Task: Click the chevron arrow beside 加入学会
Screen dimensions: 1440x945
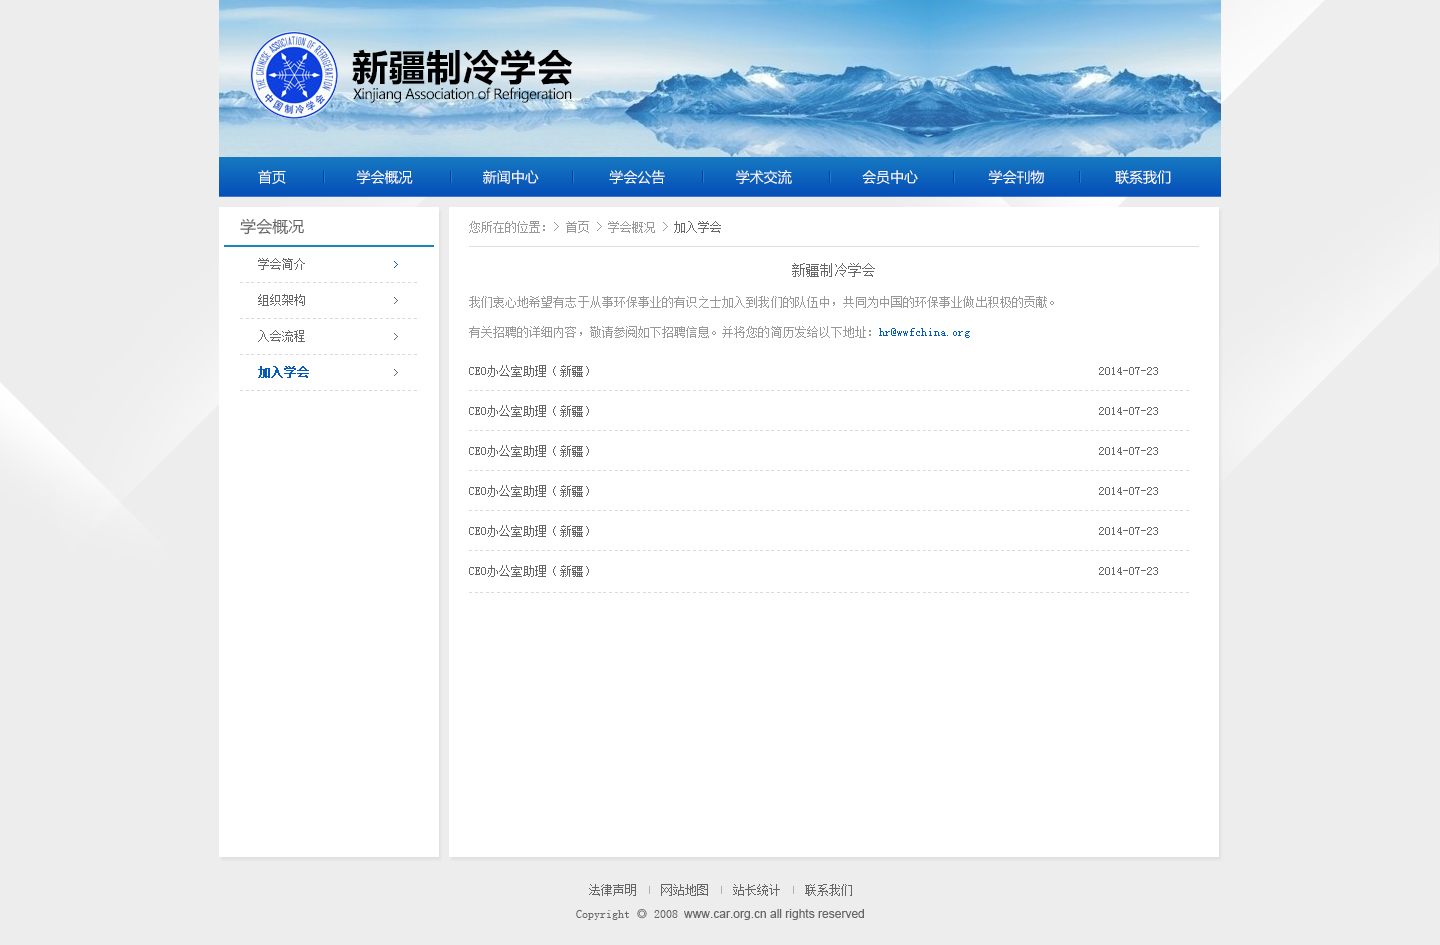Action: click(x=396, y=372)
